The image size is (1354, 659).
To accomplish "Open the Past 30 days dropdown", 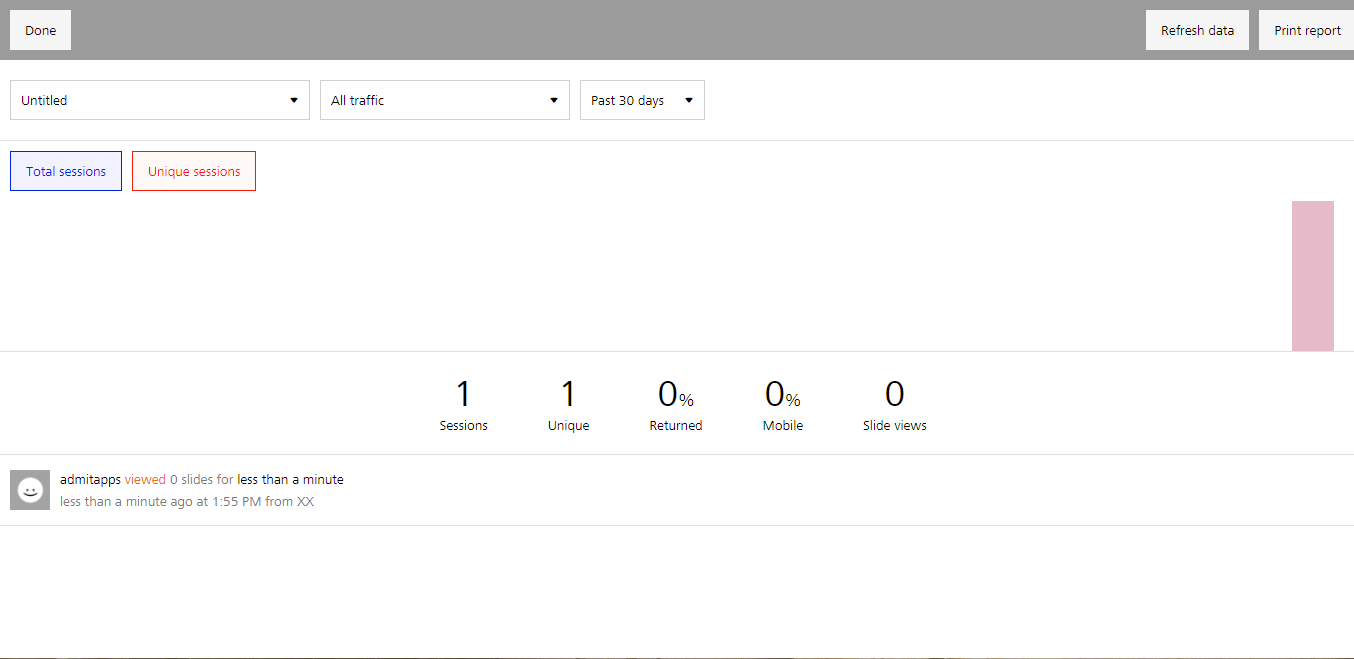I will click(642, 100).
